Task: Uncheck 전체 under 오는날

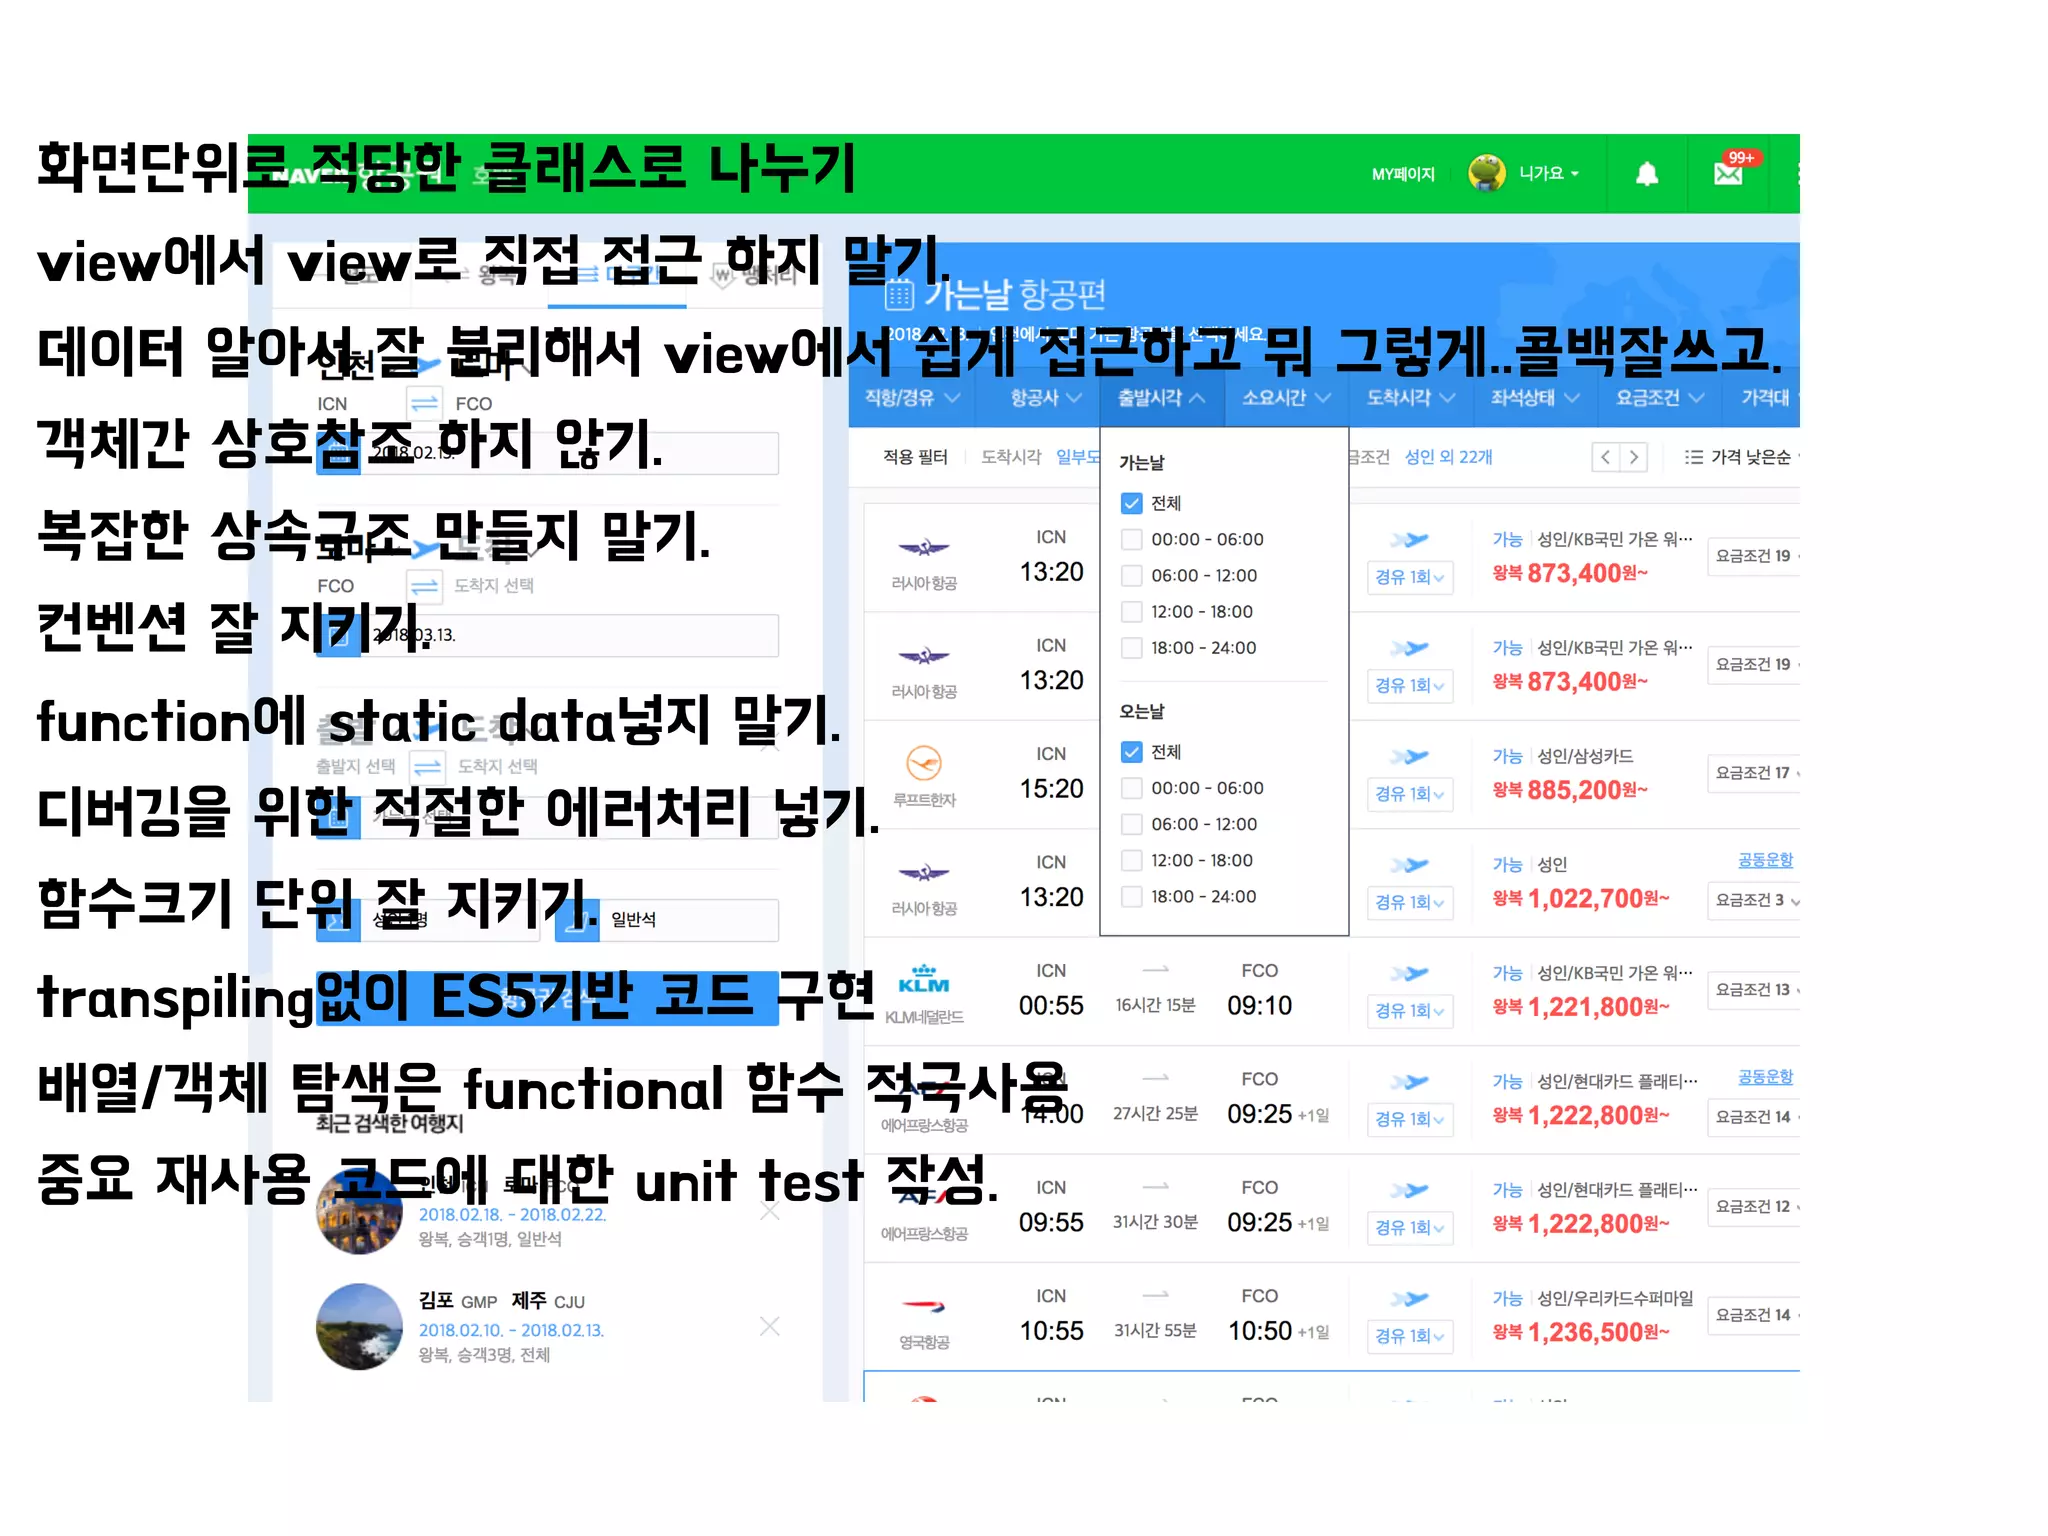Action: click(x=1131, y=752)
